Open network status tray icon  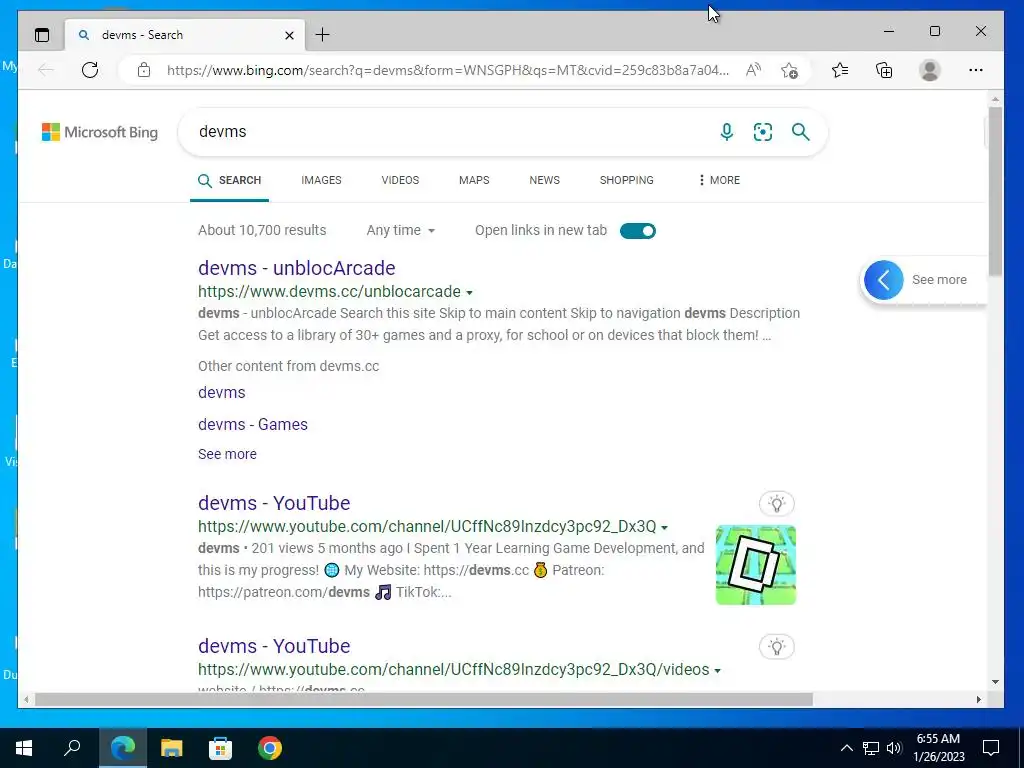871,748
